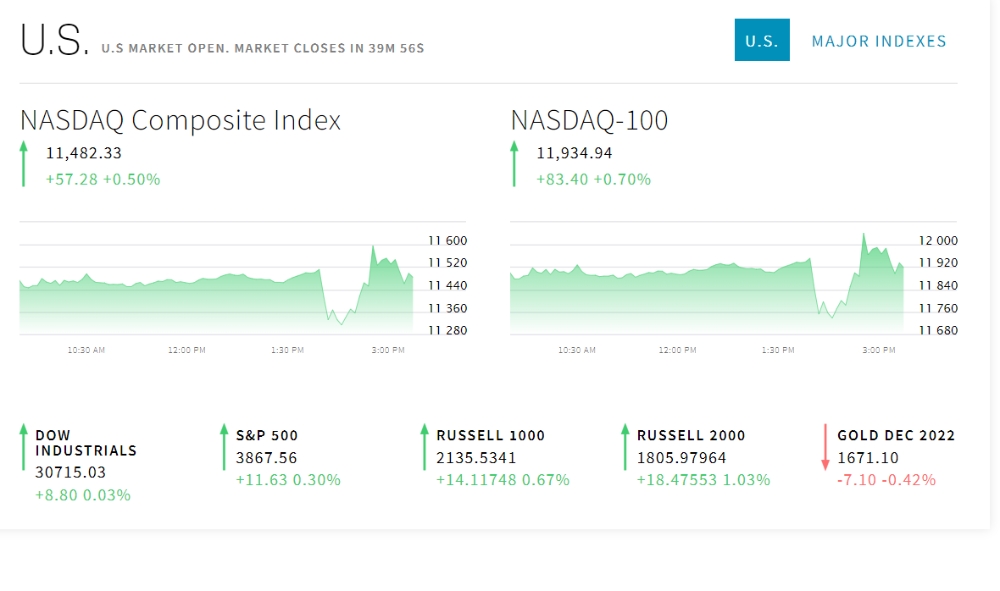Select the change +14.11748 0.67%
This screenshot has height=591, width=1000.
(503, 479)
